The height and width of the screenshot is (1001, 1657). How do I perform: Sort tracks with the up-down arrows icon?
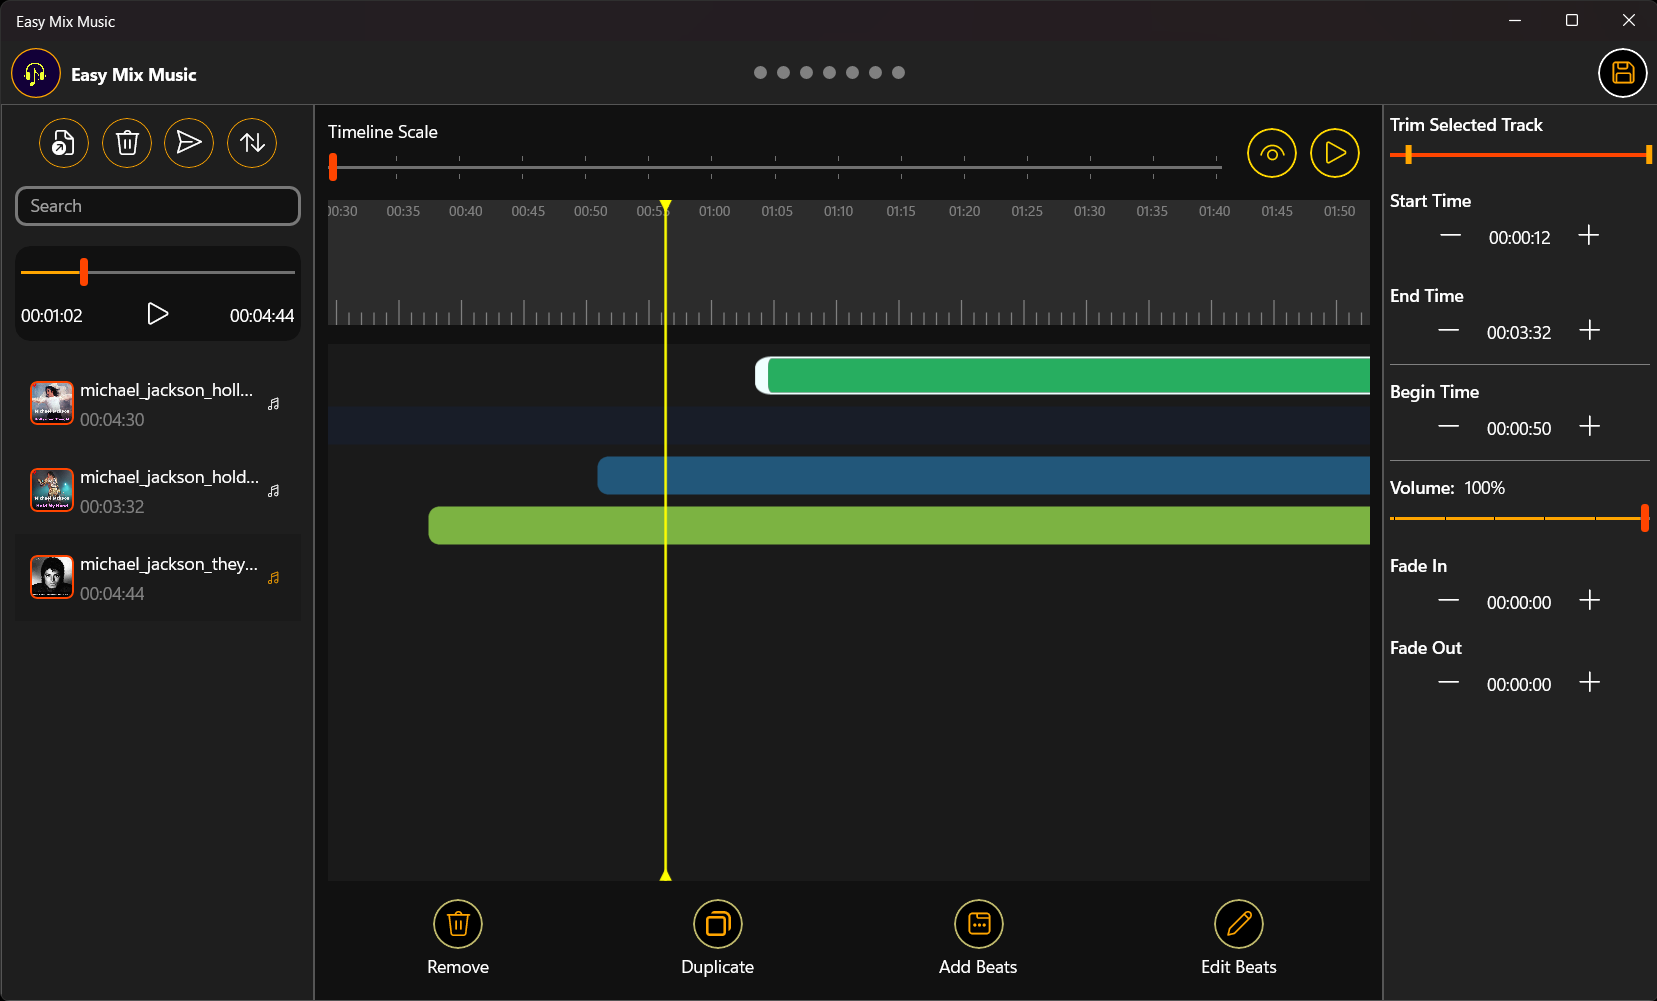(x=251, y=142)
